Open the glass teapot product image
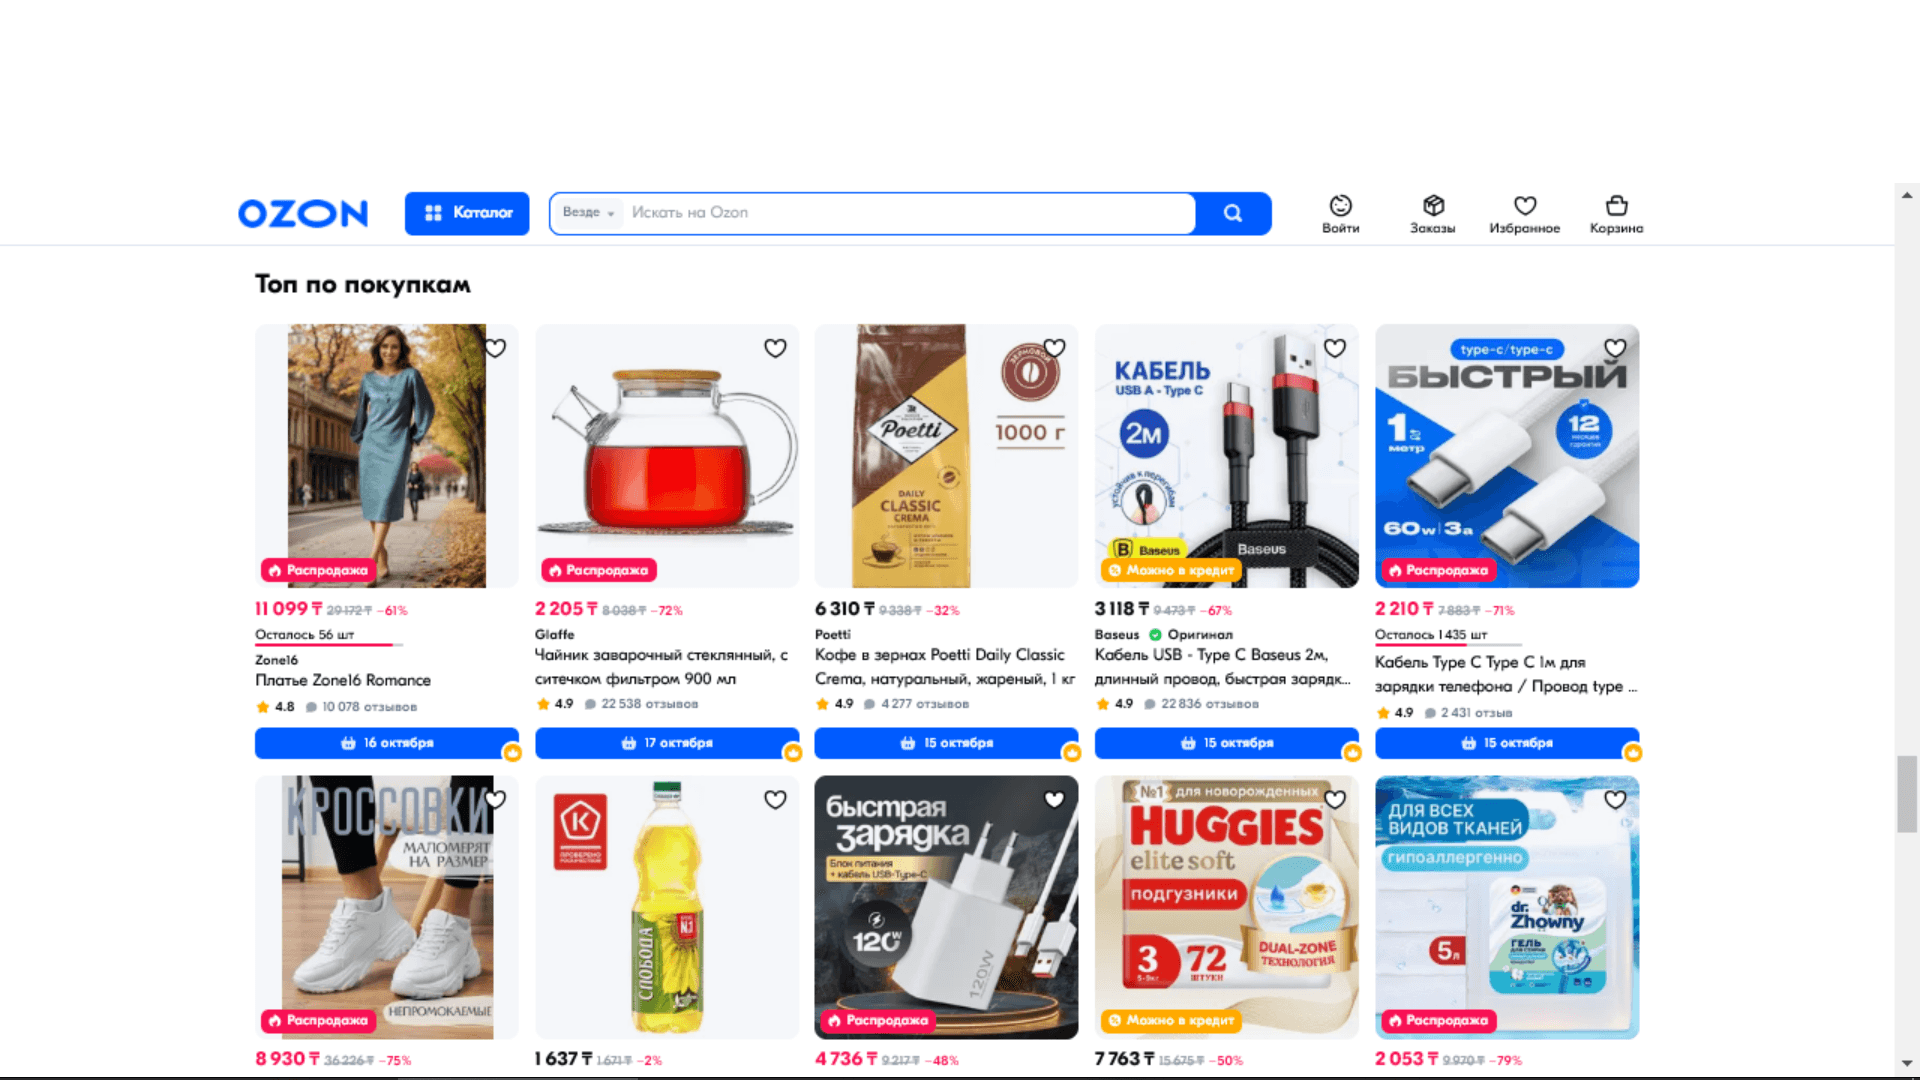Screen dimensions: 1920x1080 pyautogui.click(x=667, y=455)
